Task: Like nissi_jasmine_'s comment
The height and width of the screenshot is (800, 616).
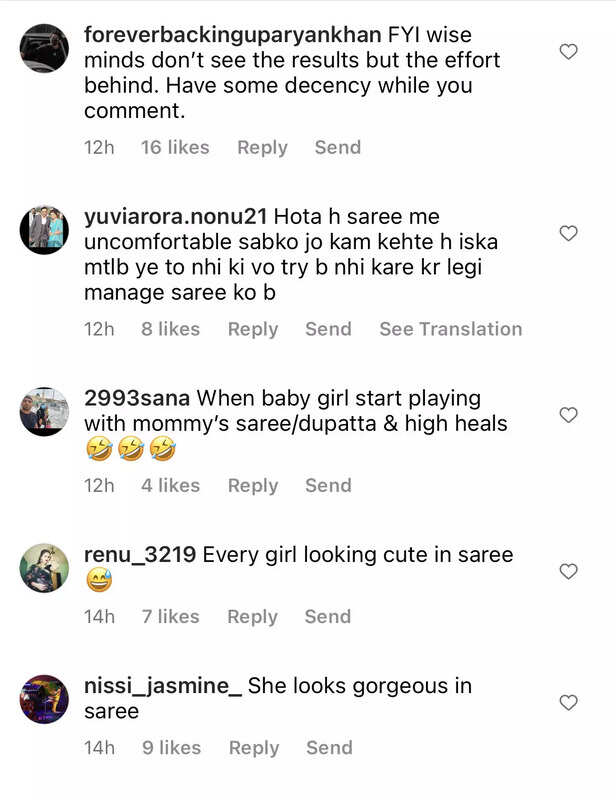Action: click(568, 703)
